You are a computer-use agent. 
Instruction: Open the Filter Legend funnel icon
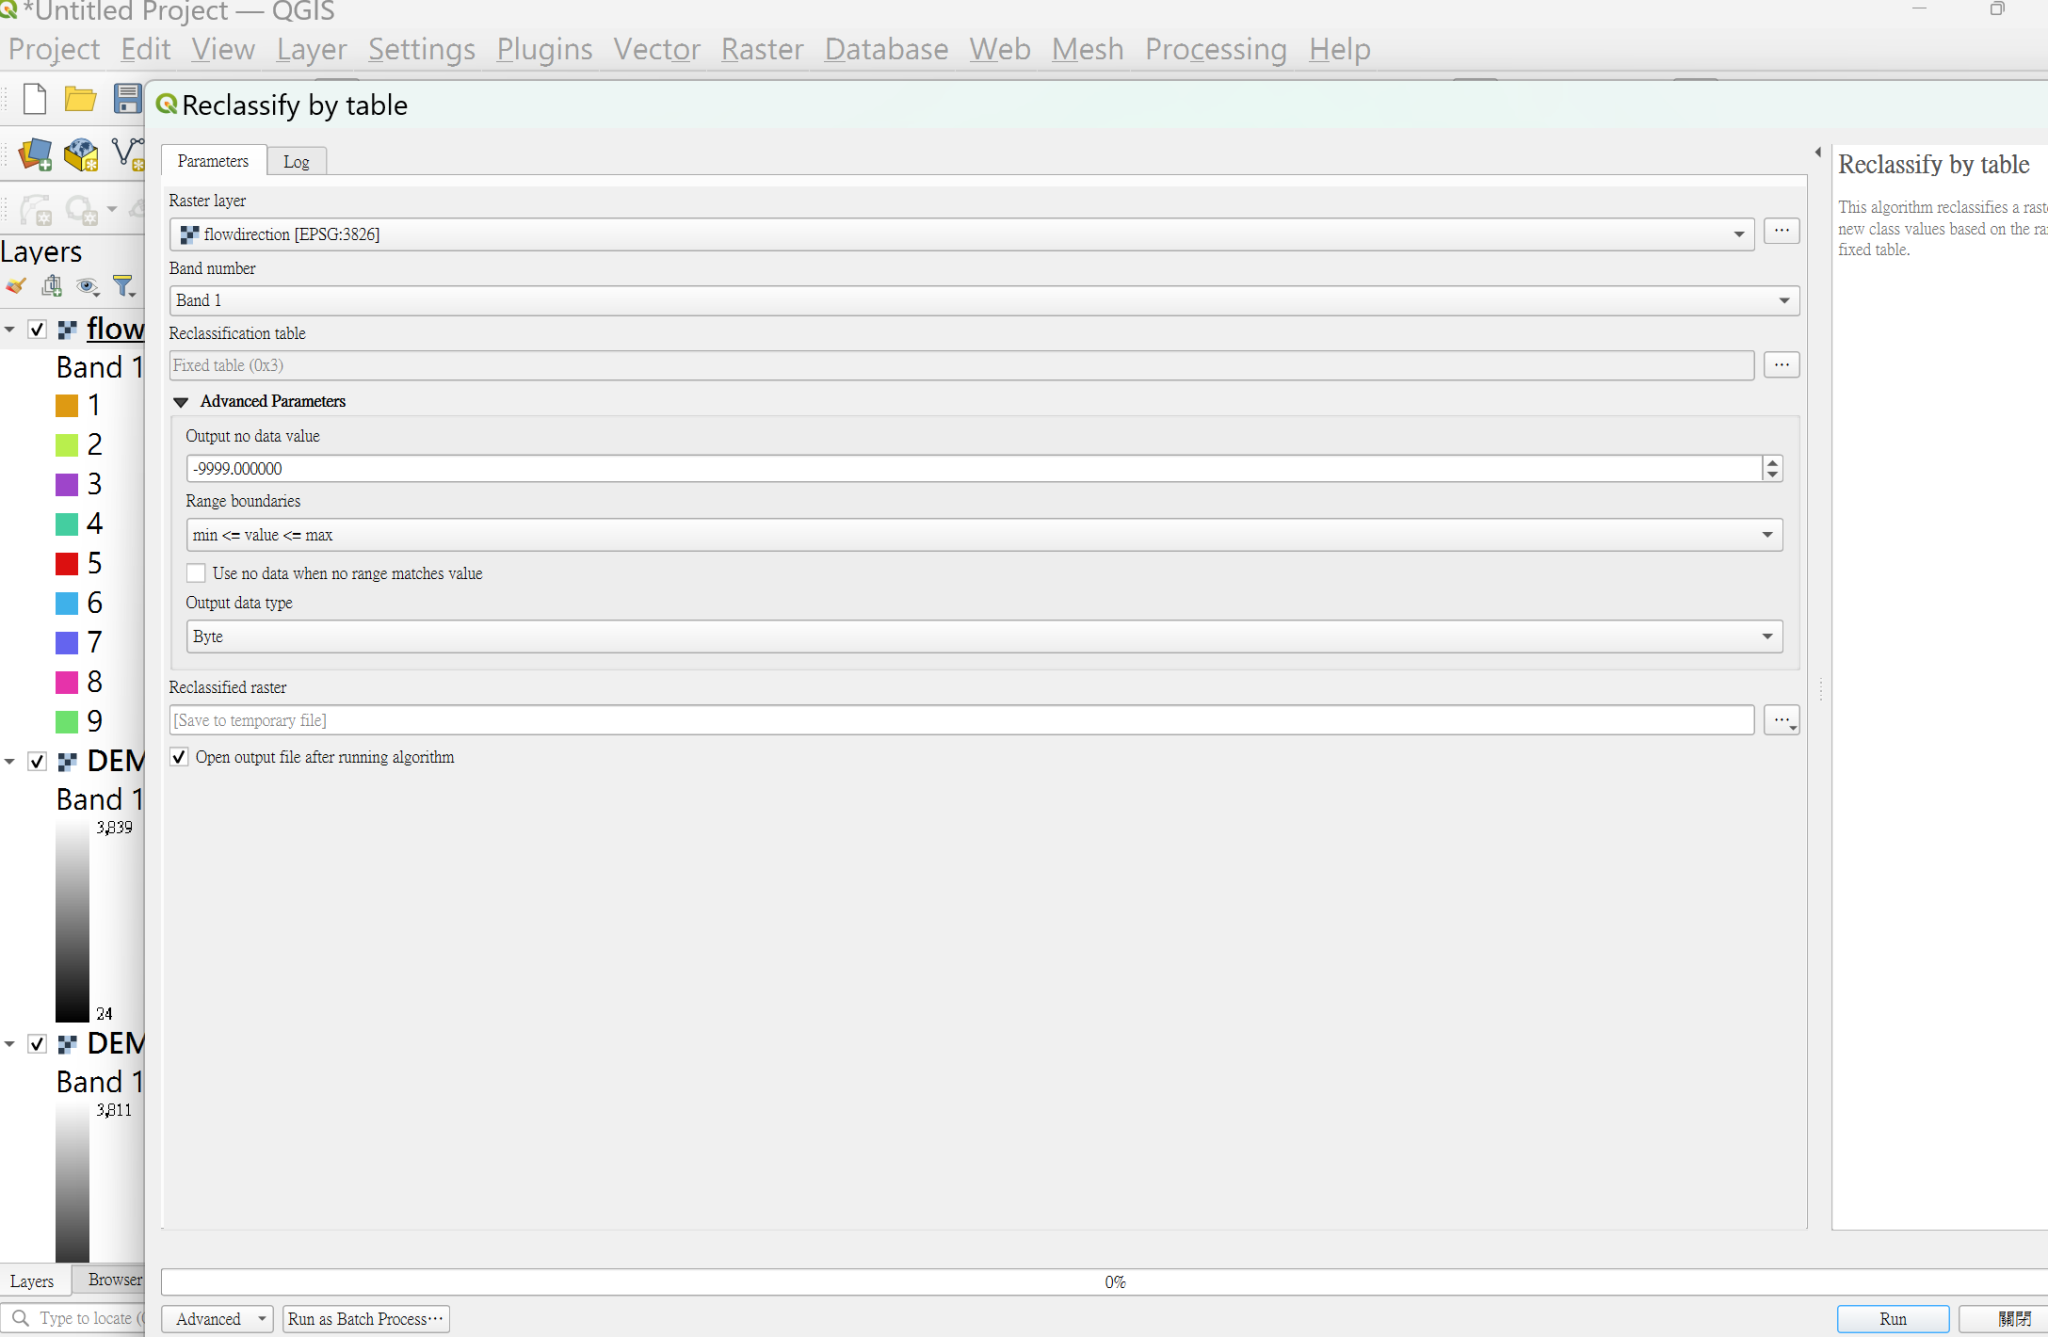(123, 287)
